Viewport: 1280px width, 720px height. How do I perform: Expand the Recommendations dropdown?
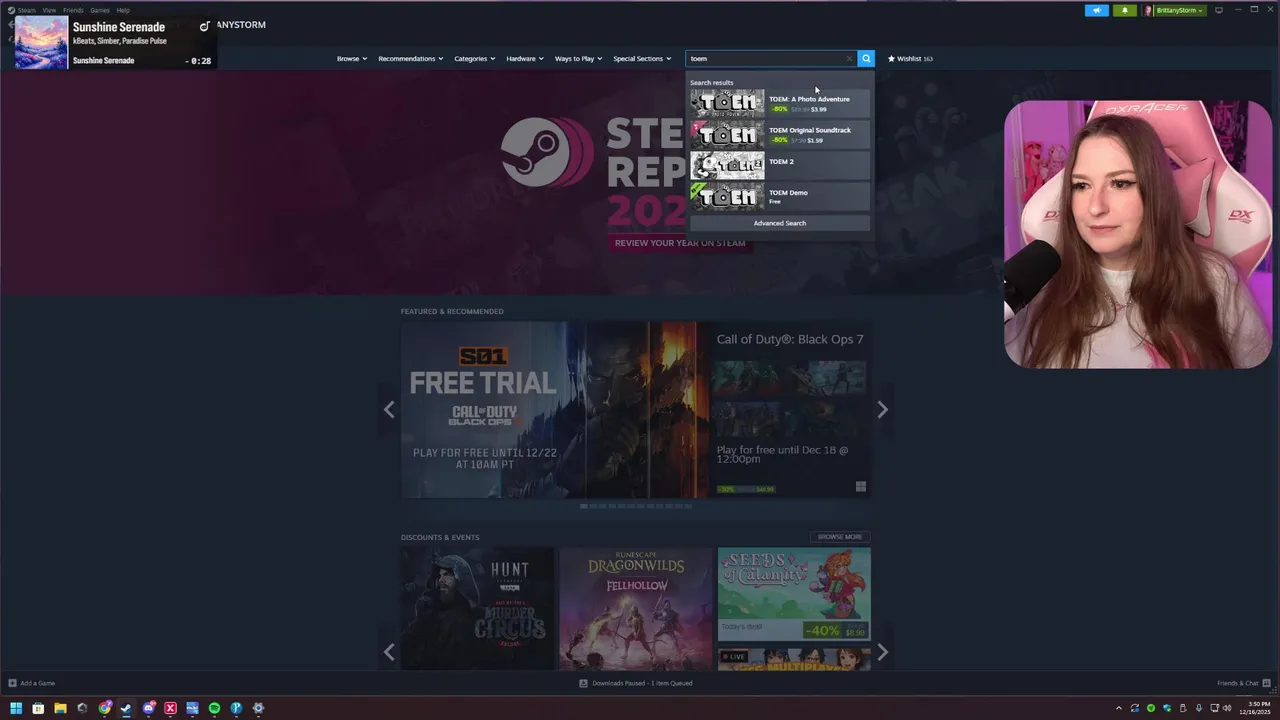tap(411, 58)
